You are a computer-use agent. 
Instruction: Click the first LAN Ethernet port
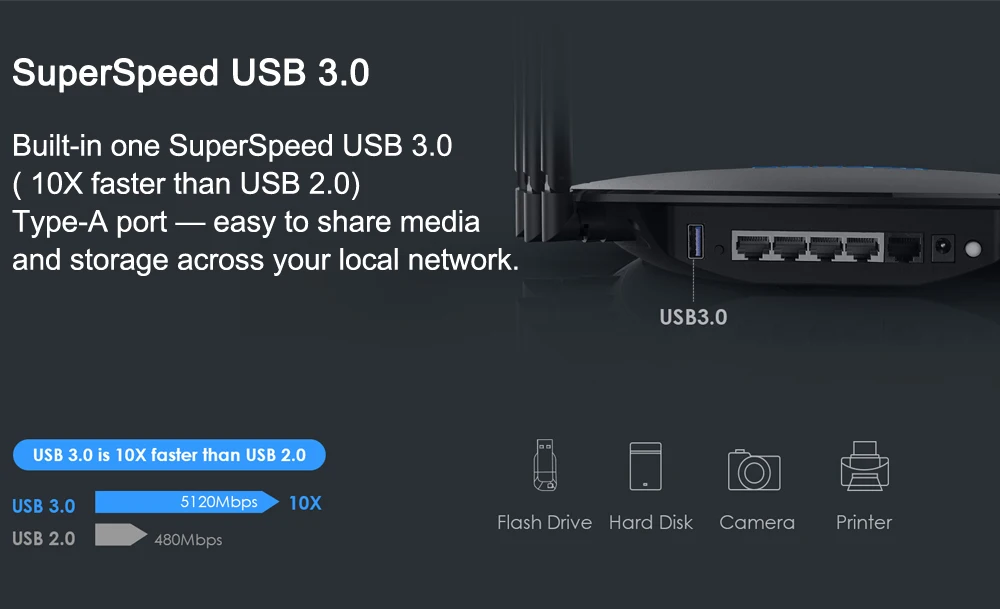(753, 247)
